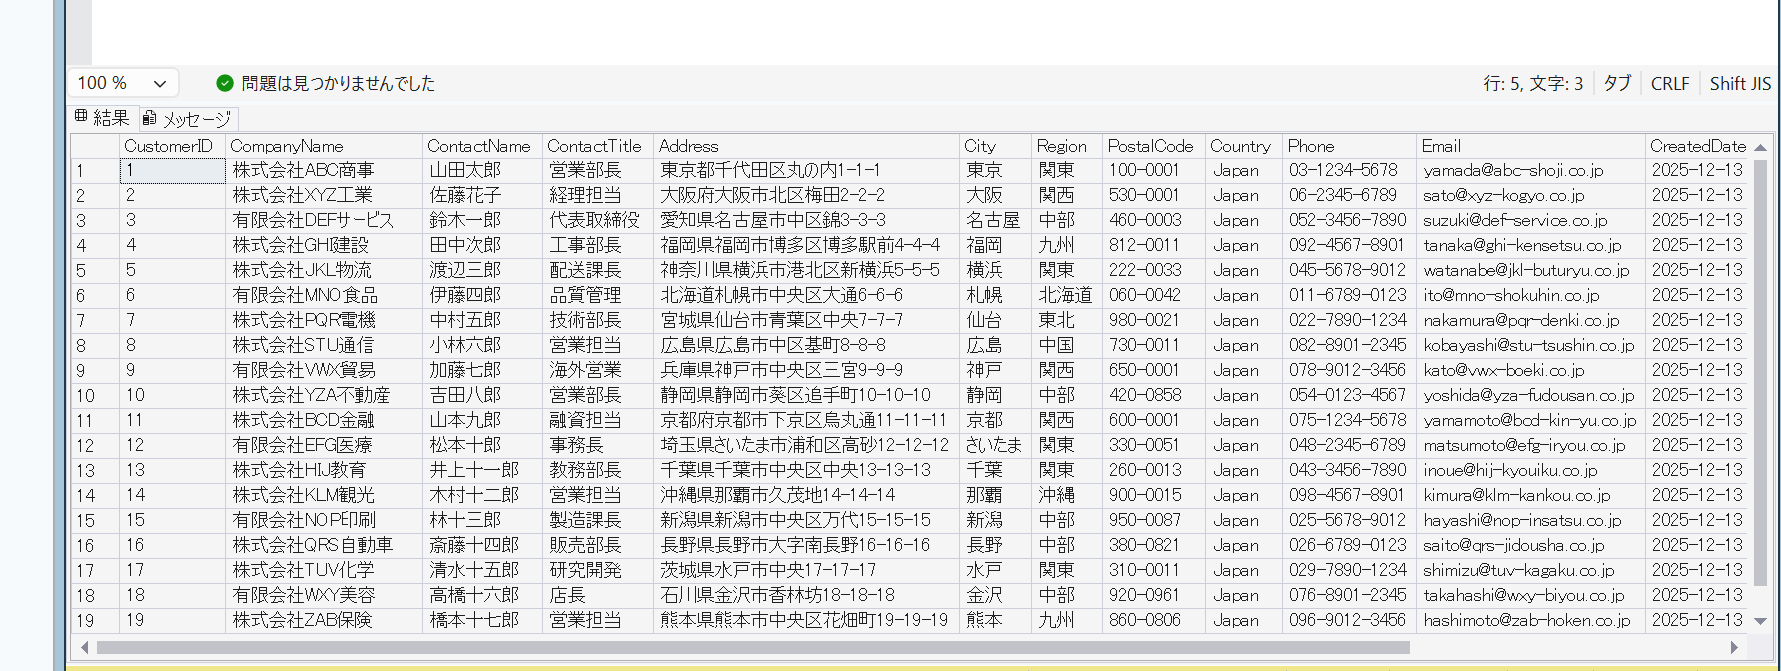Select the address 福岡県福岡市博多区博多駅前4-4-4
The width and height of the screenshot is (1781, 671).
pyautogui.click(x=806, y=246)
